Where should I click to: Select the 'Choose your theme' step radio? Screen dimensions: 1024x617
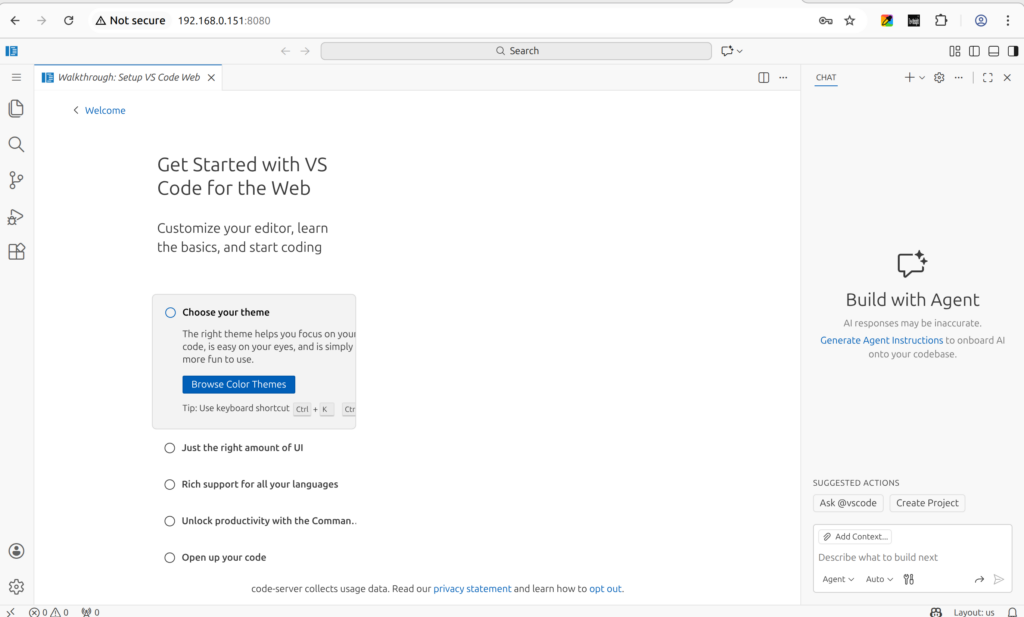170,312
